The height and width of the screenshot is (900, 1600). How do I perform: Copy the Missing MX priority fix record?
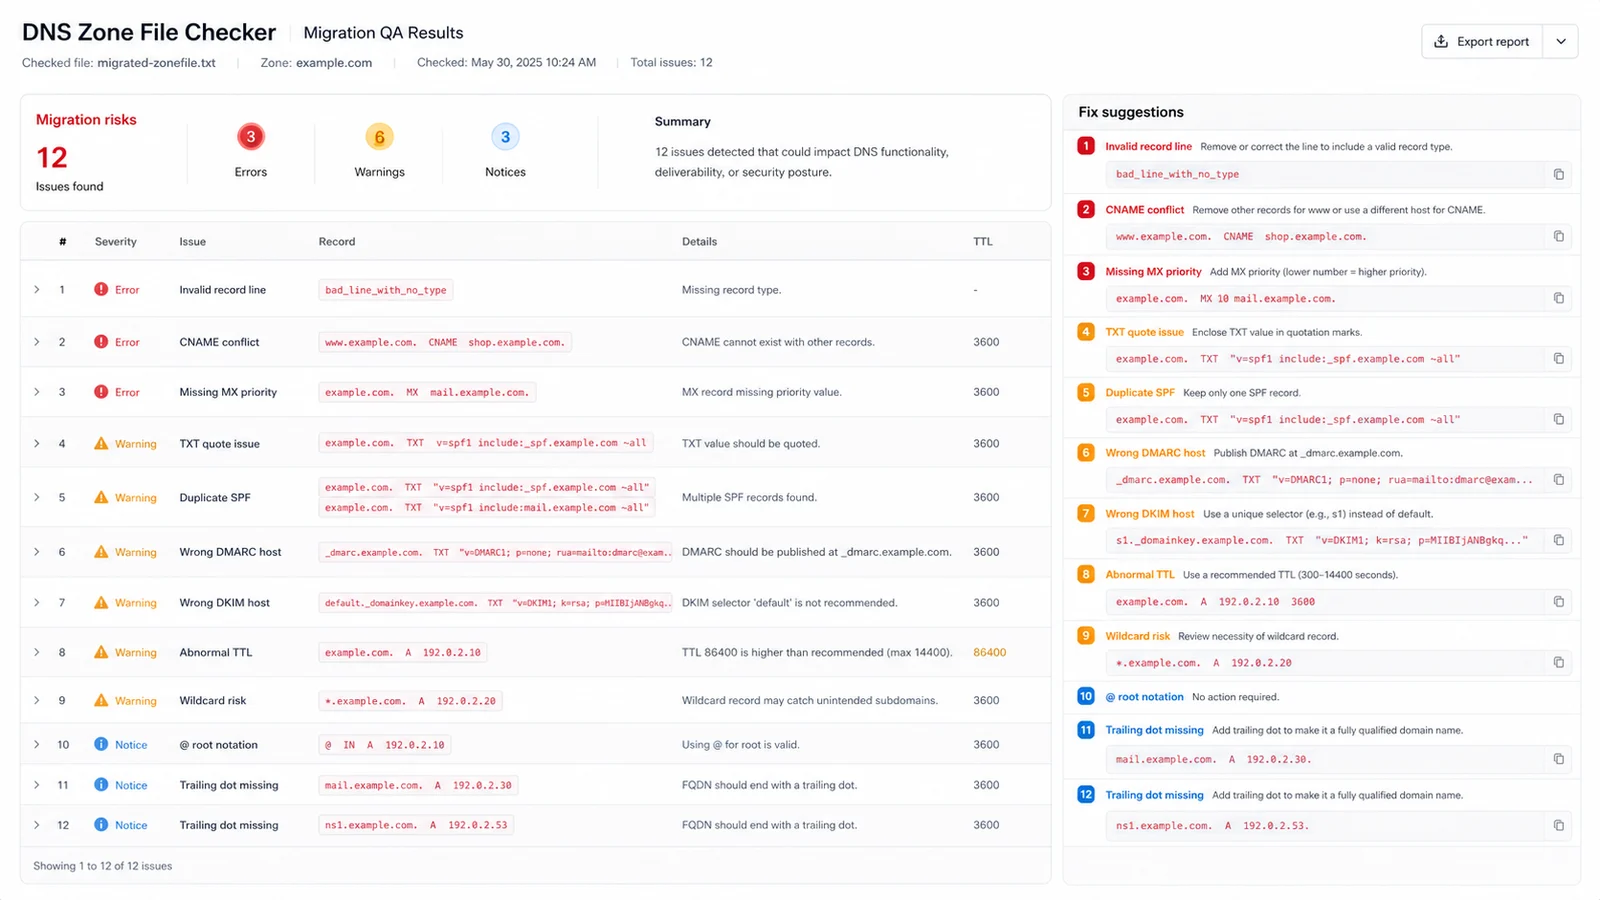pos(1558,298)
